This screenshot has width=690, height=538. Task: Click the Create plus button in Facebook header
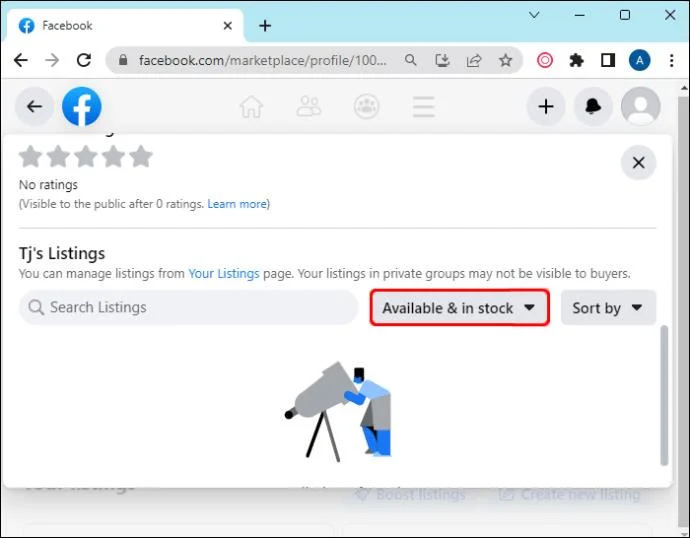(546, 106)
